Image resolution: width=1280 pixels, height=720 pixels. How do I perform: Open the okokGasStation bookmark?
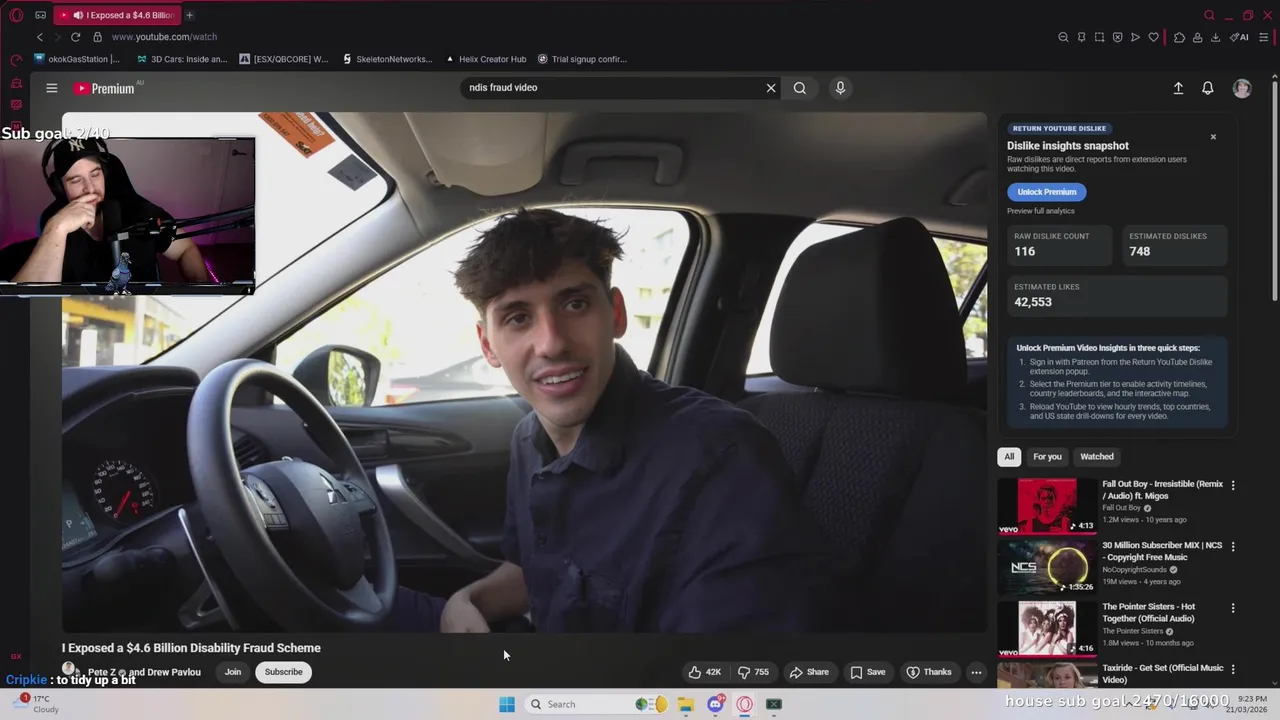77,59
